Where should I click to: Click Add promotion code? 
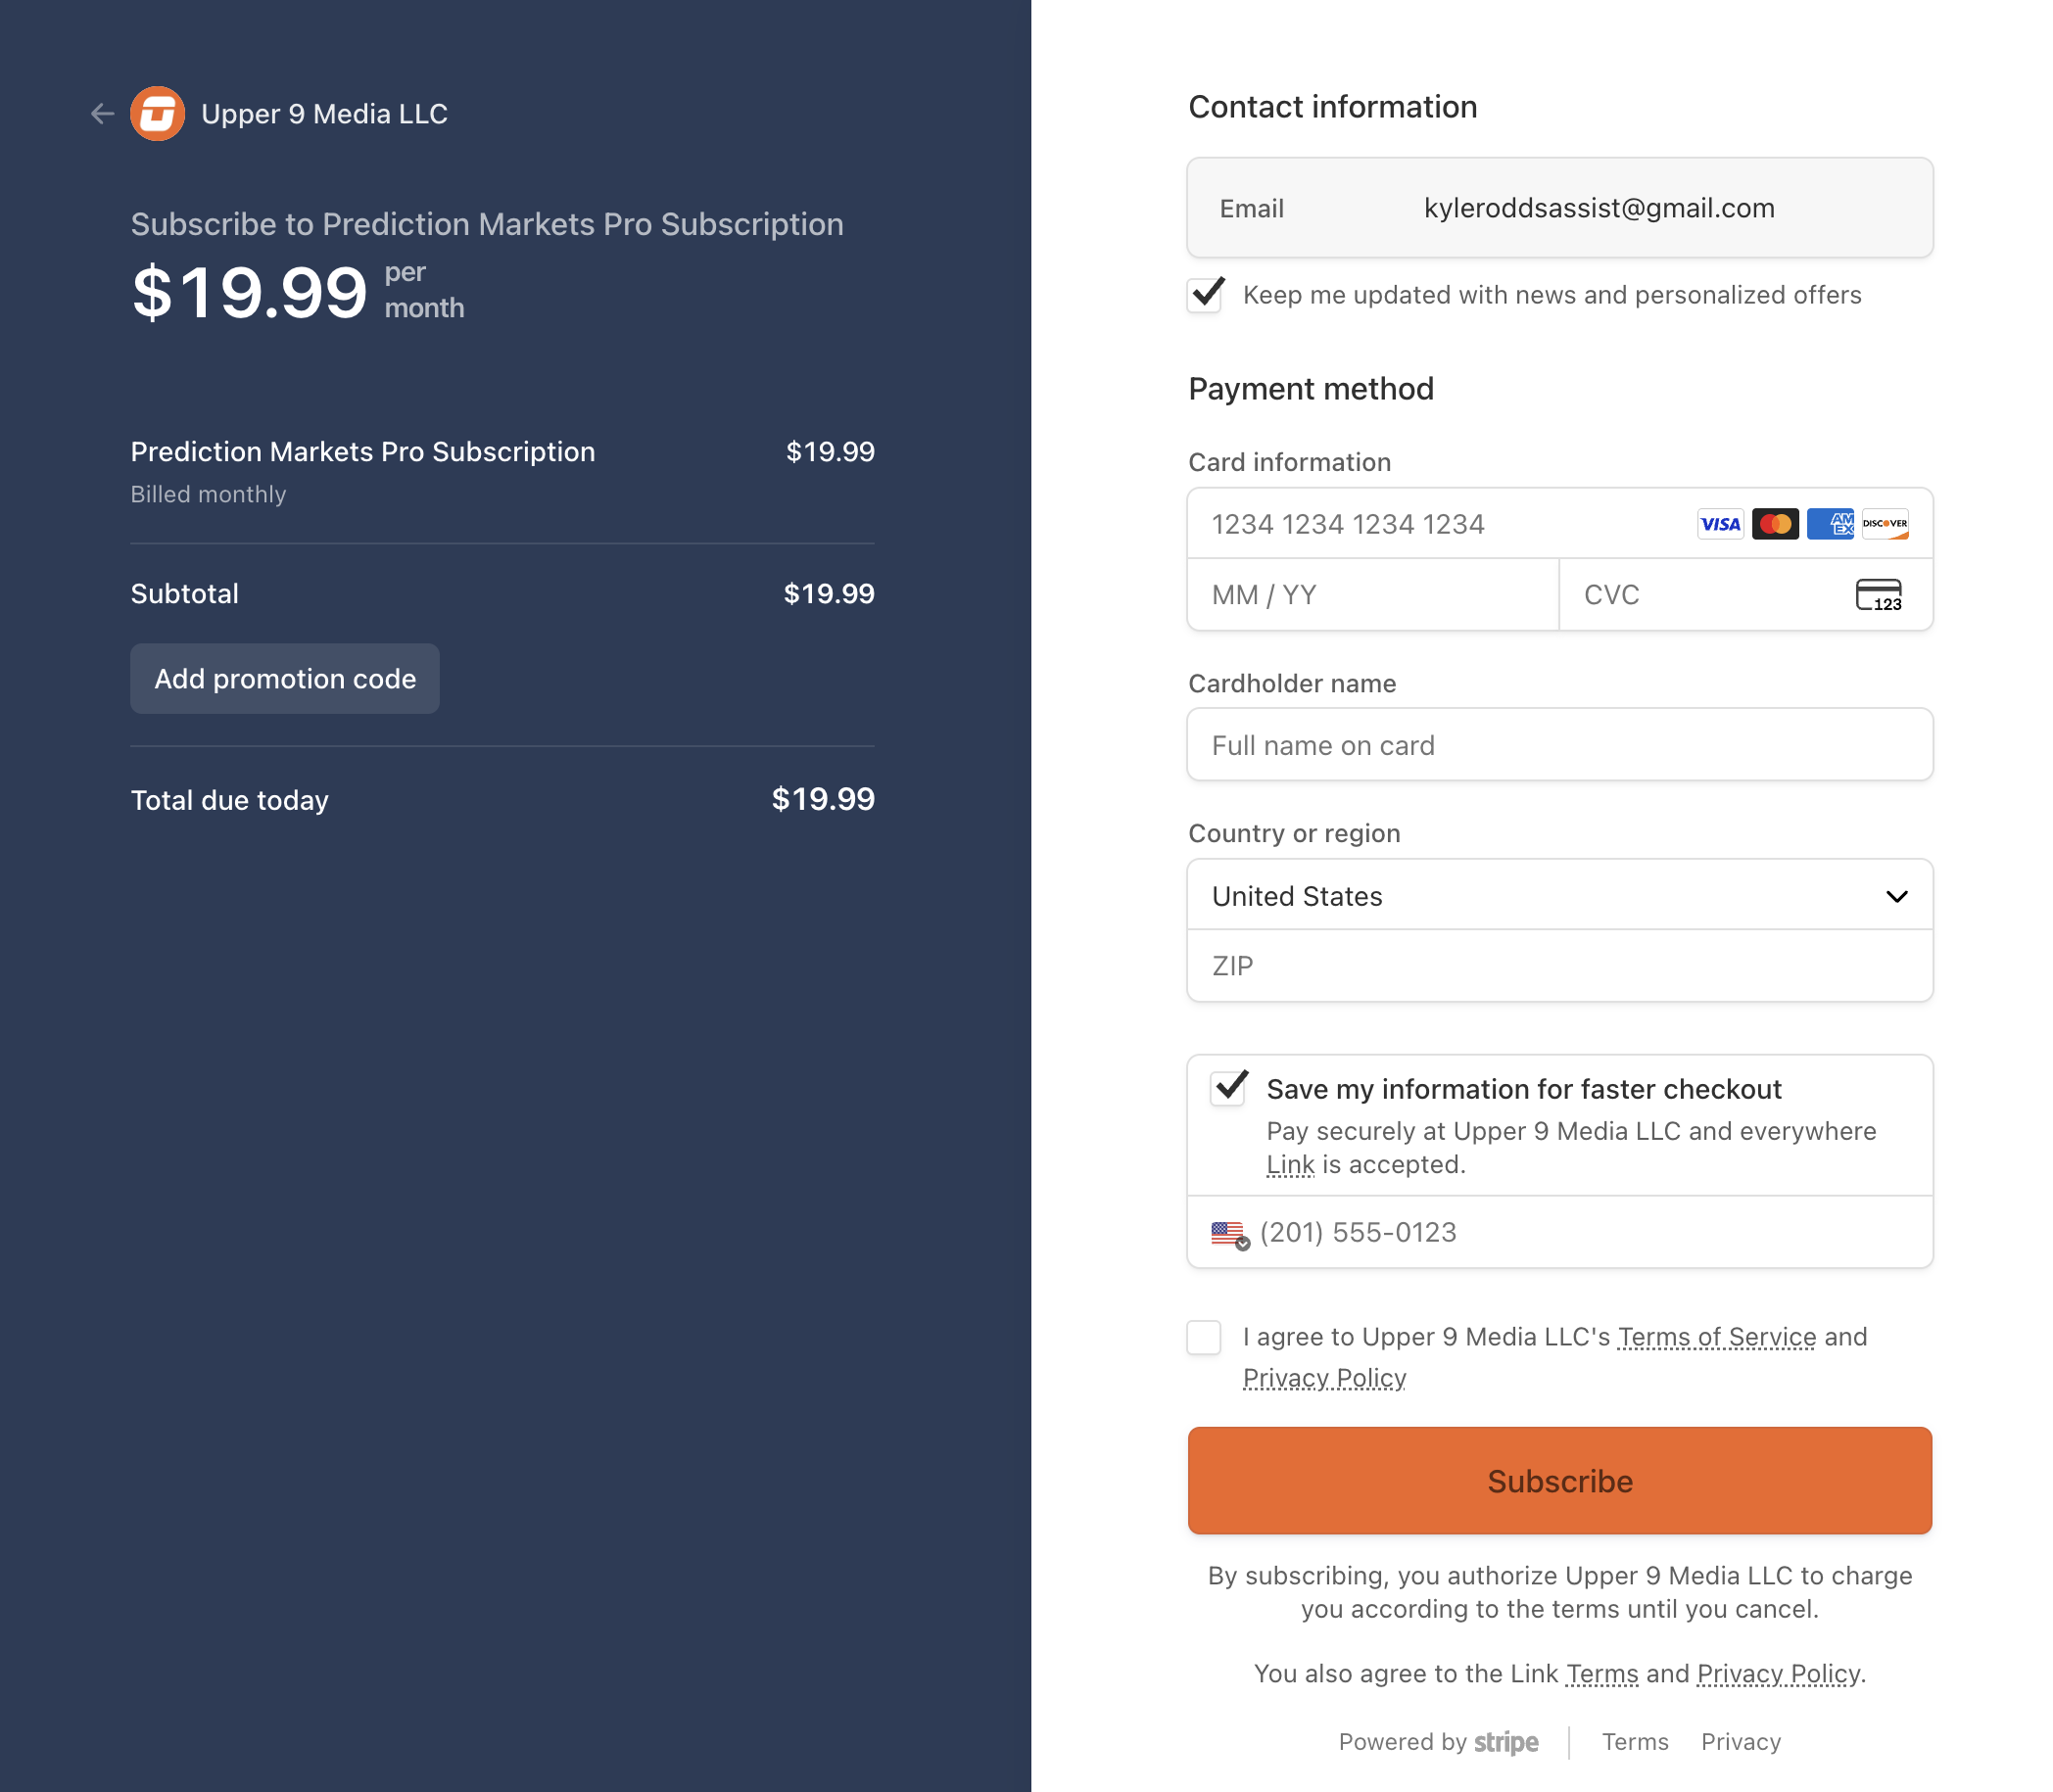pyautogui.click(x=284, y=679)
